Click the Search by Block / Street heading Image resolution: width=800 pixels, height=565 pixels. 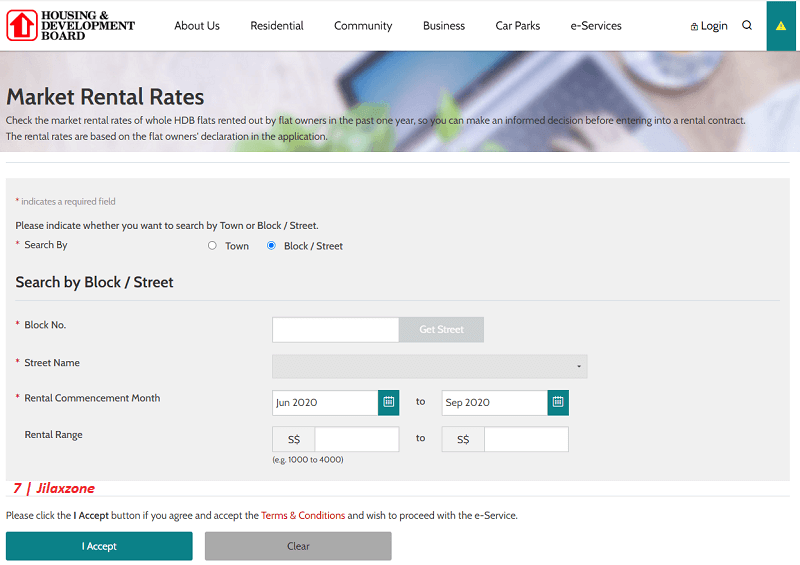coord(94,282)
